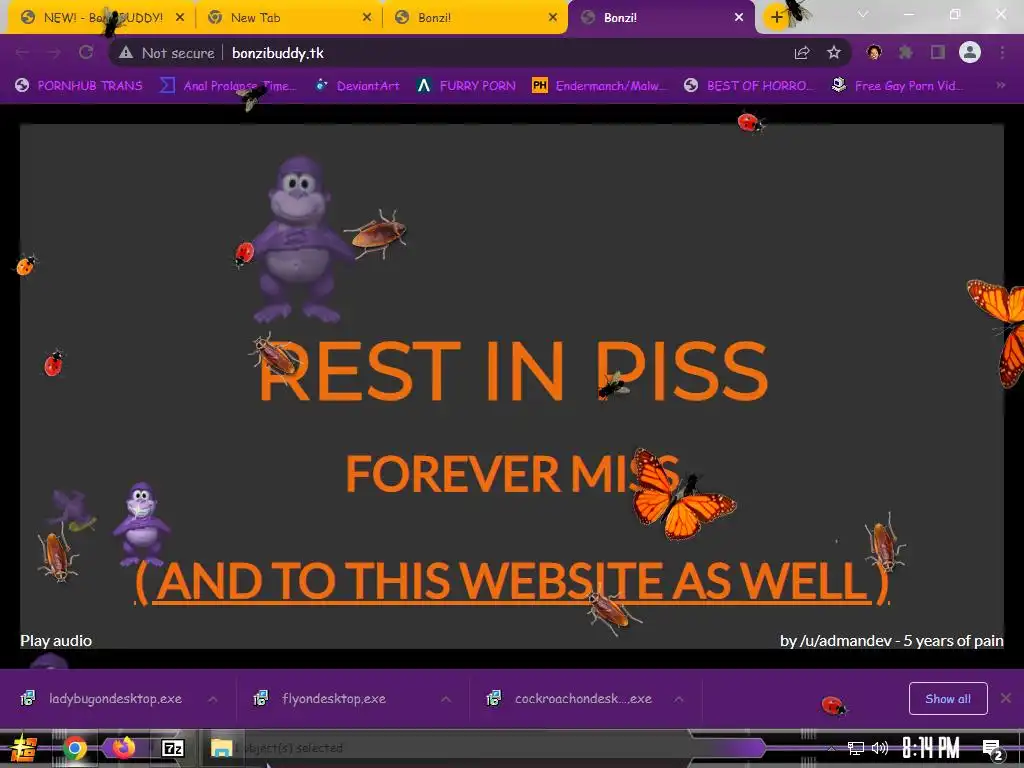This screenshot has width=1024, height=768.
Task: Expand options for ladybugondesktop.exe download
Action: 213,699
